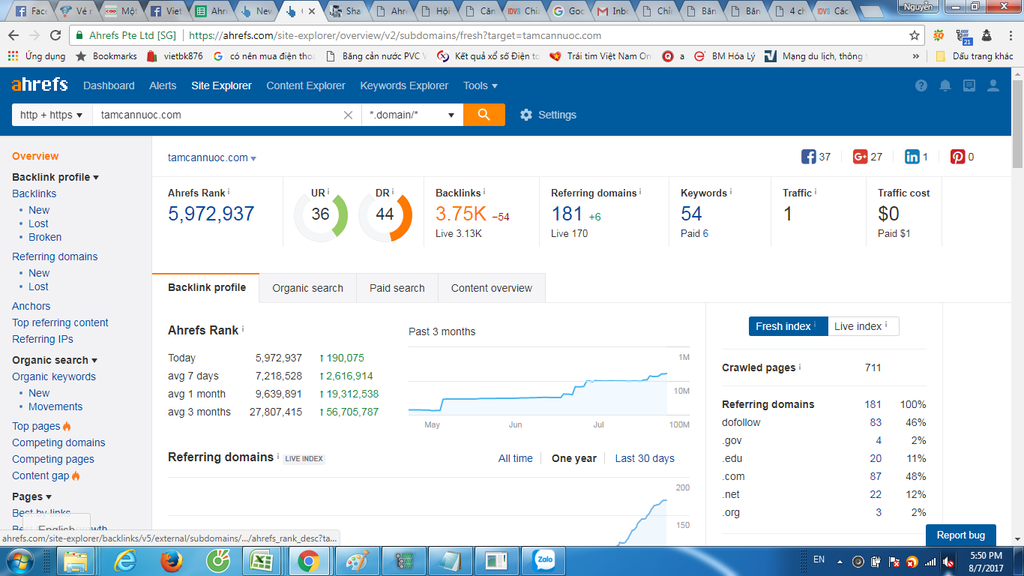The image size is (1024, 576).
Task: Open the Chrome three-dot menu
Action: click(1011, 35)
